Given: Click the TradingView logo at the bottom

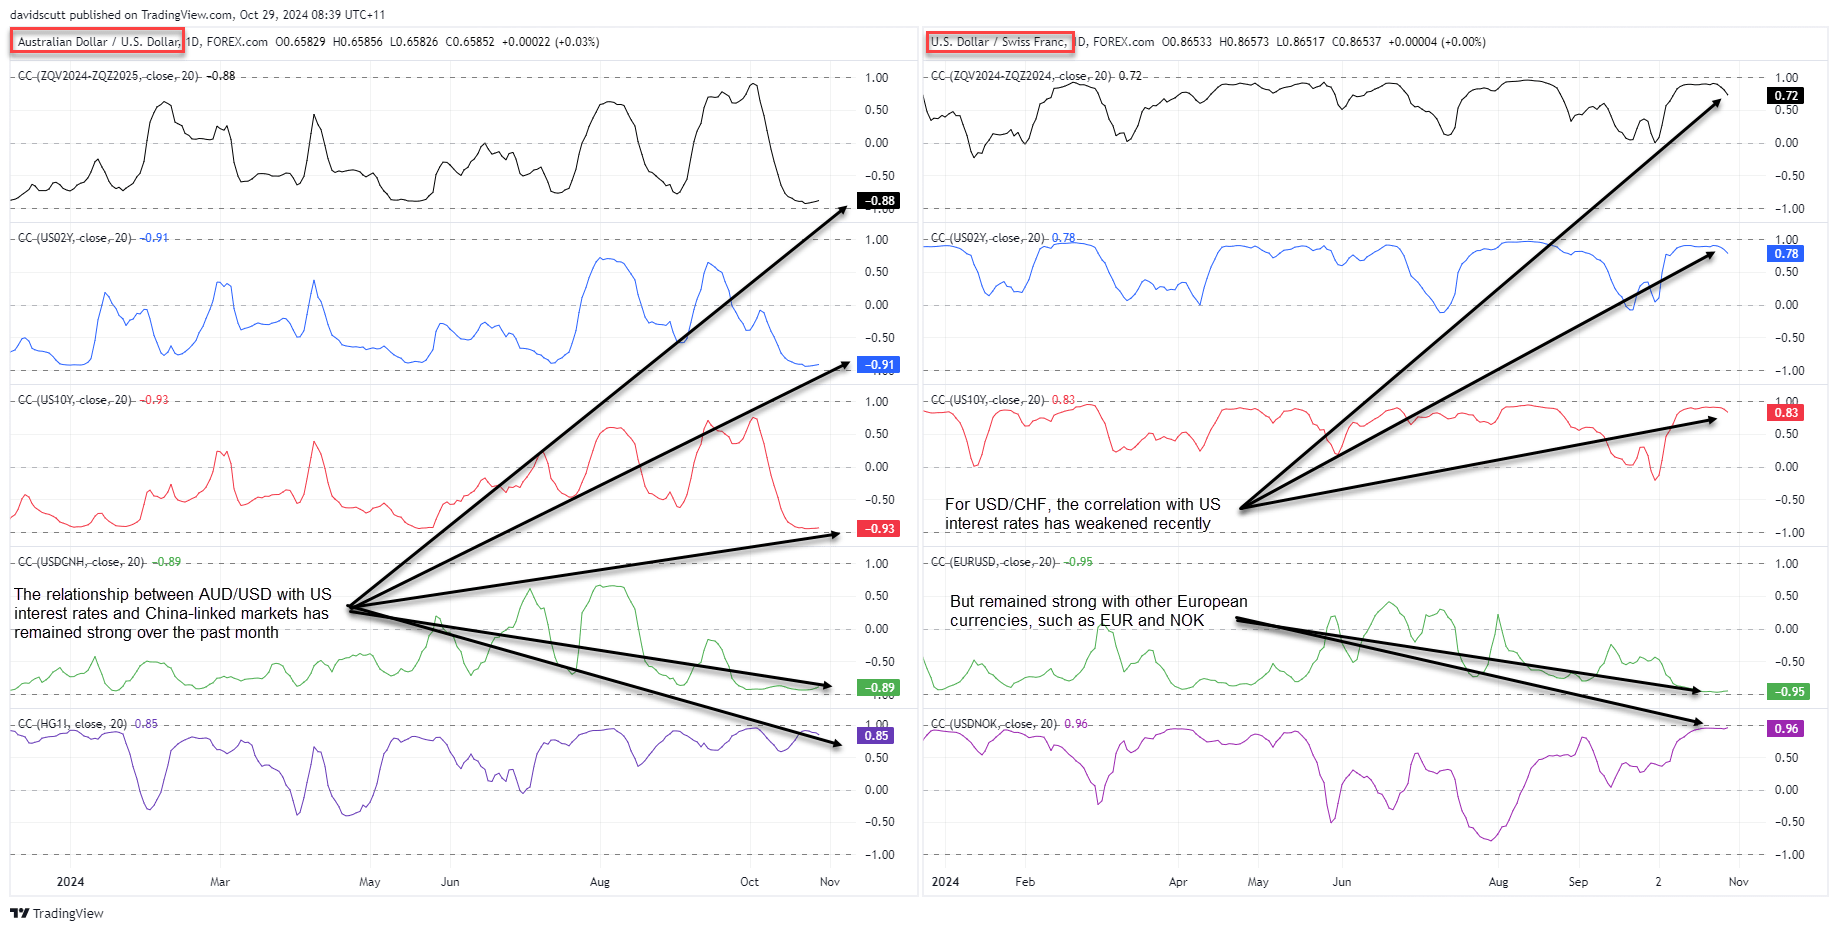Looking at the screenshot, I should pyautogui.click(x=57, y=913).
